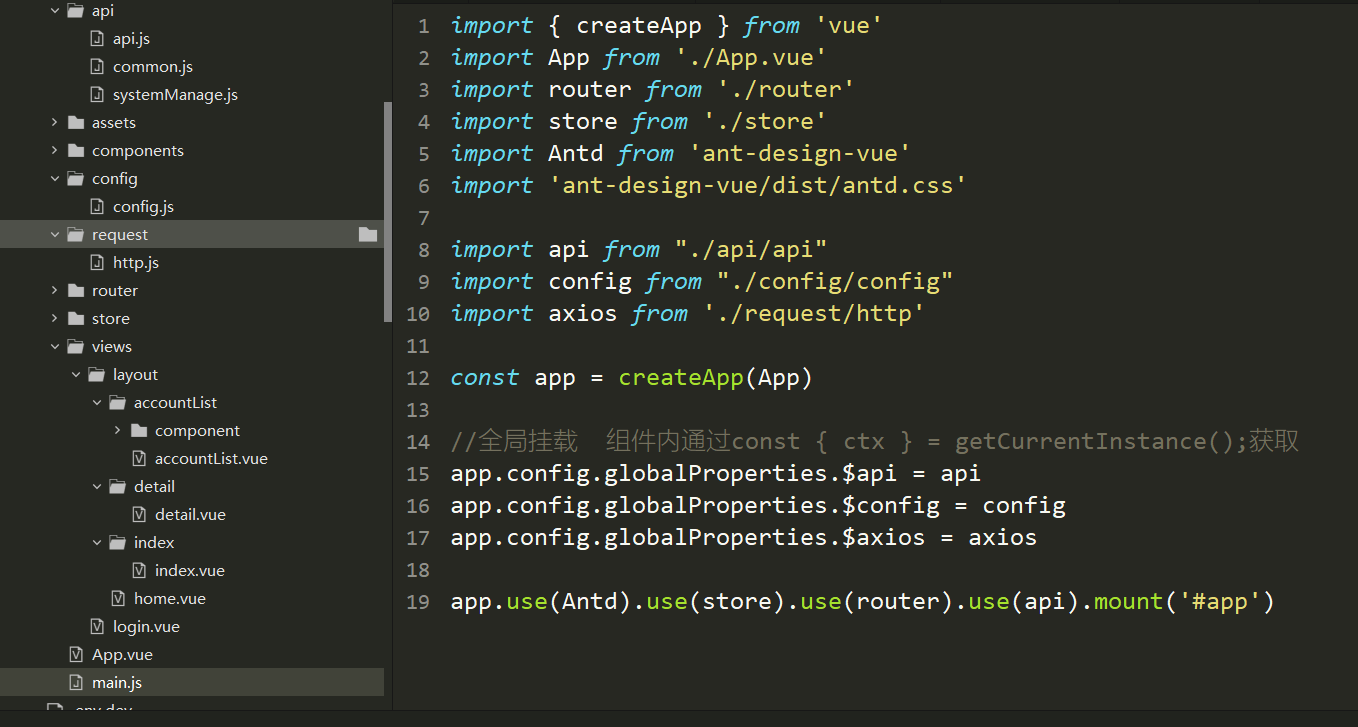Open accountList.vue file

click(x=211, y=459)
